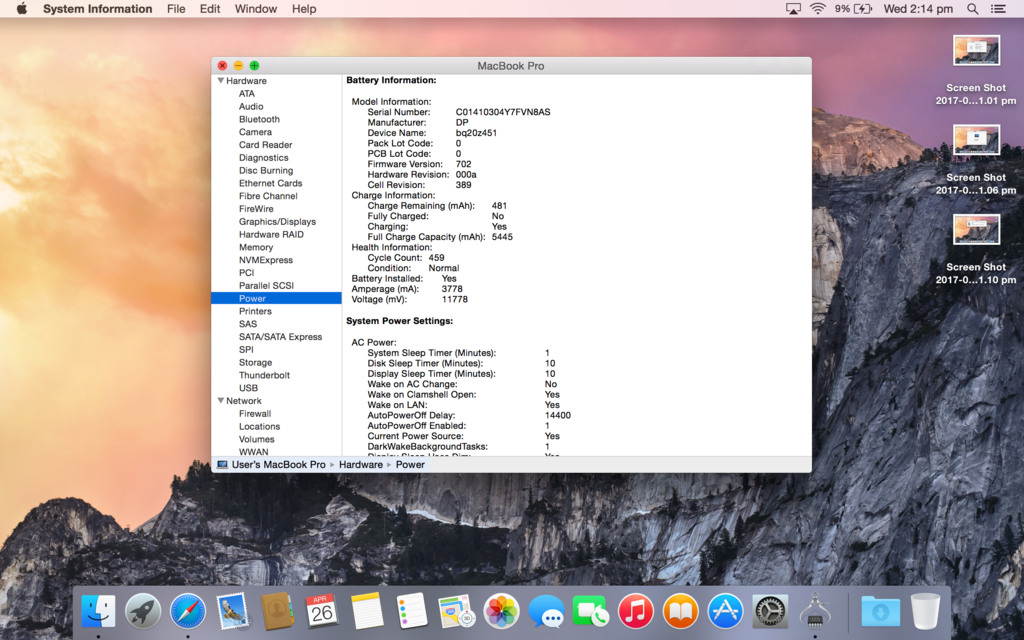Click System Information chip icon in Dock
The width and height of the screenshot is (1024, 640).
tap(814, 611)
